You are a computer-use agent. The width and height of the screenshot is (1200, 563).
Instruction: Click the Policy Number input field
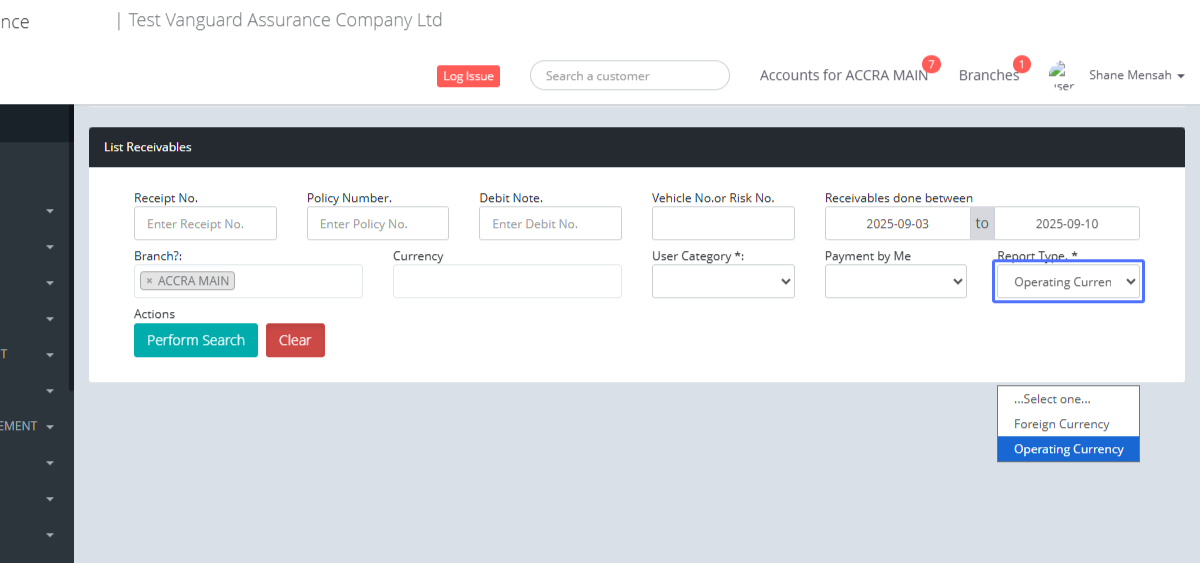377,224
